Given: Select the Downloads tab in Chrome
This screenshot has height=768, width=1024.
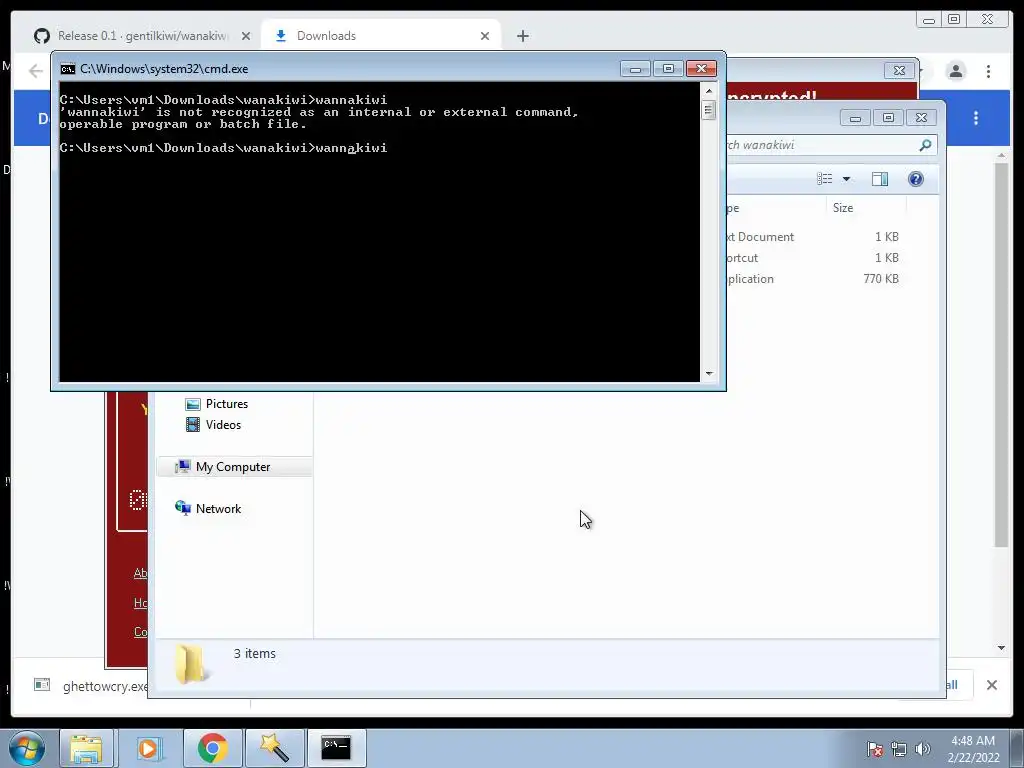Looking at the screenshot, I should pyautogui.click(x=381, y=36).
